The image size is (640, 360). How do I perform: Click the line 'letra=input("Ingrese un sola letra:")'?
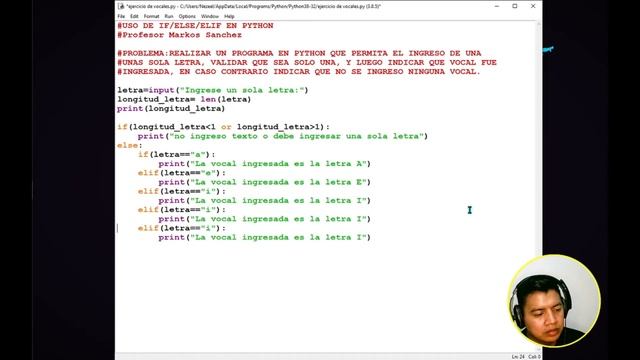[213, 90]
